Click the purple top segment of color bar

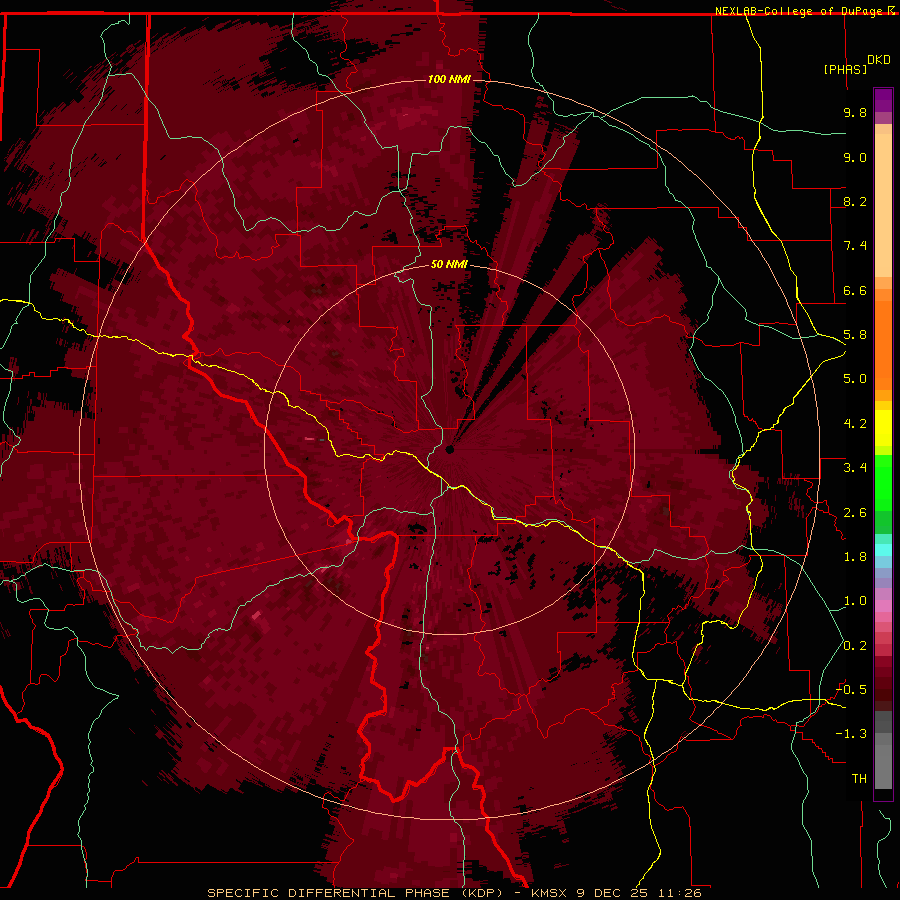click(883, 100)
